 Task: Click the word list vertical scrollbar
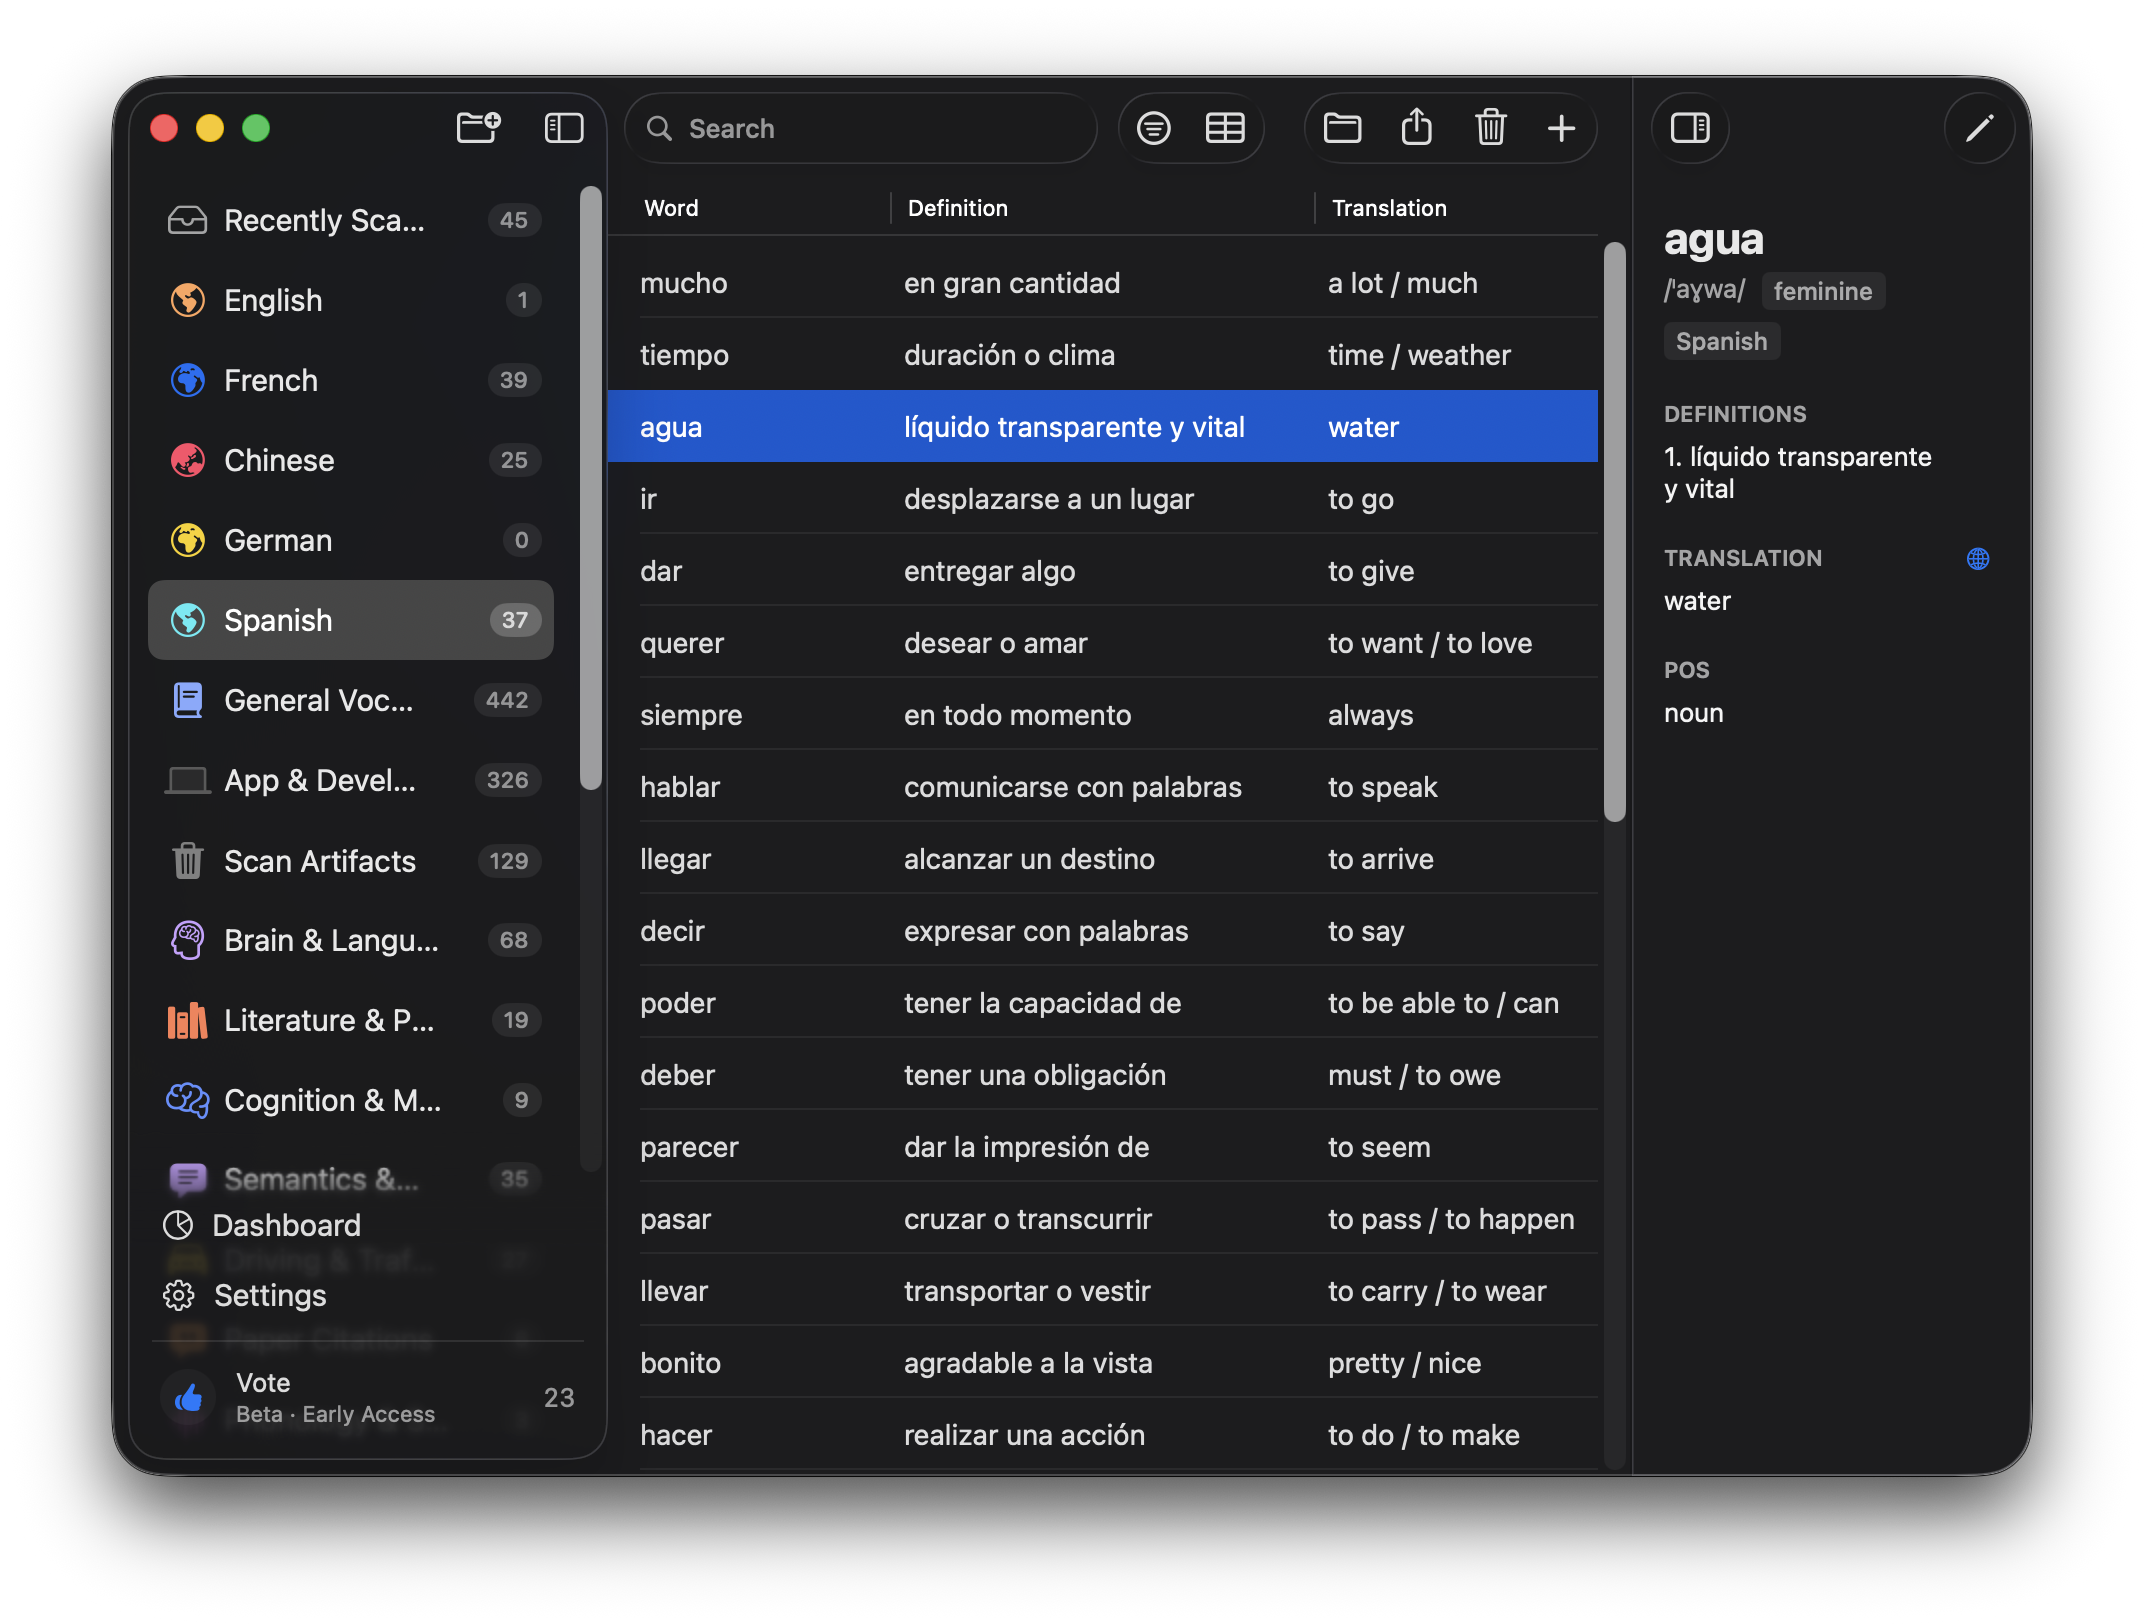coord(1614,532)
